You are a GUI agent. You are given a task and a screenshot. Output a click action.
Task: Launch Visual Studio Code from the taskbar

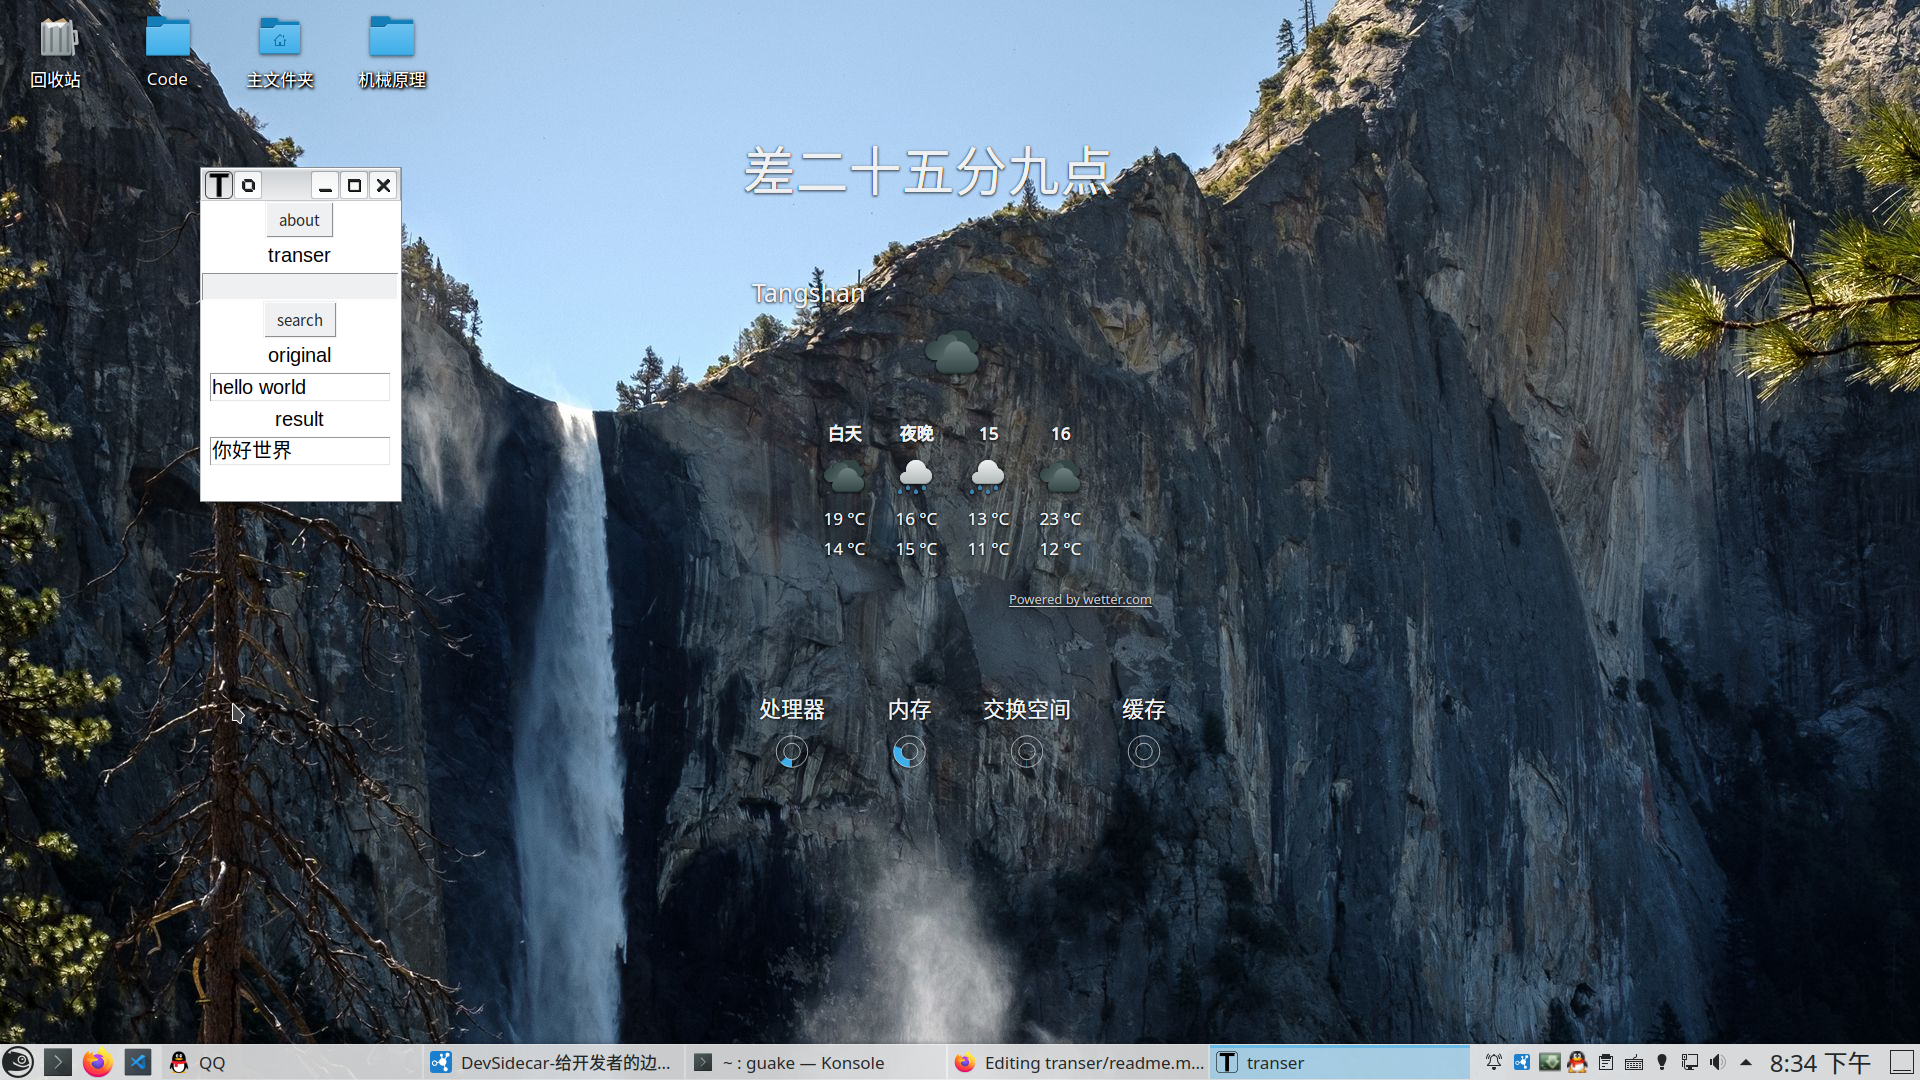[x=138, y=1062]
